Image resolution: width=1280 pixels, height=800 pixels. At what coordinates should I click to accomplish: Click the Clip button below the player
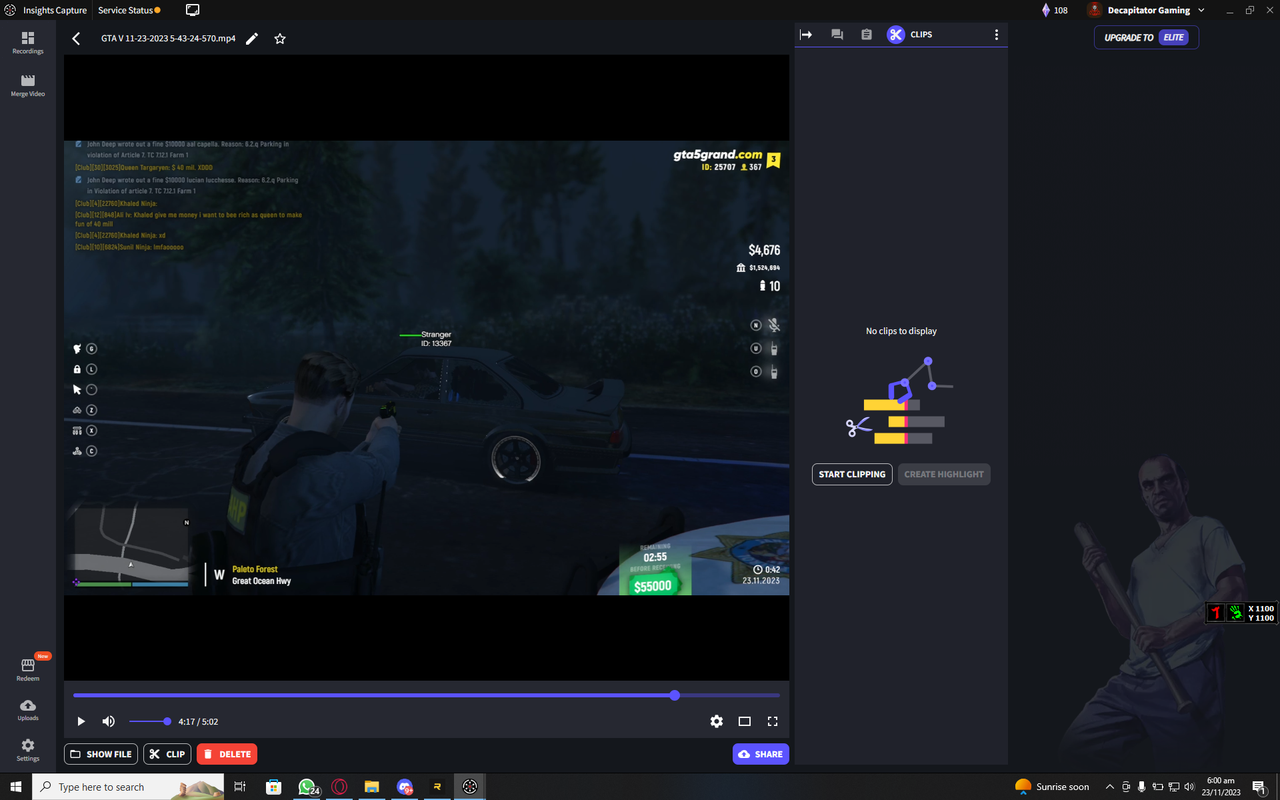coord(167,754)
